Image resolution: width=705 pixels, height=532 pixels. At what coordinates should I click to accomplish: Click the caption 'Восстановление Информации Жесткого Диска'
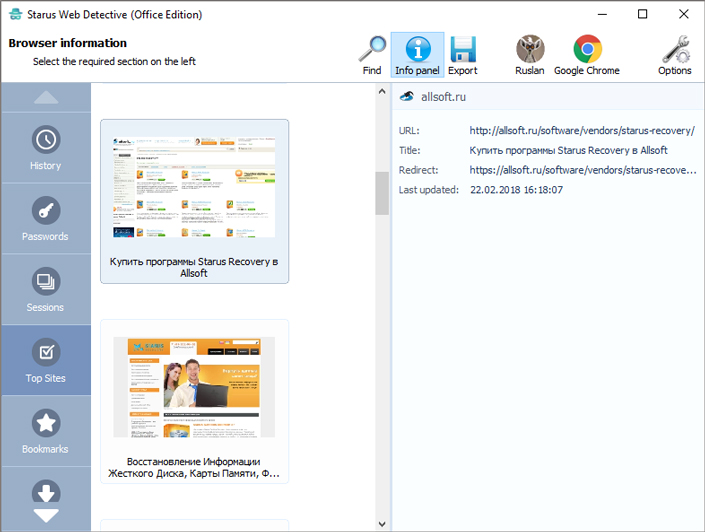pyautogui.click(x=194, y=468)
